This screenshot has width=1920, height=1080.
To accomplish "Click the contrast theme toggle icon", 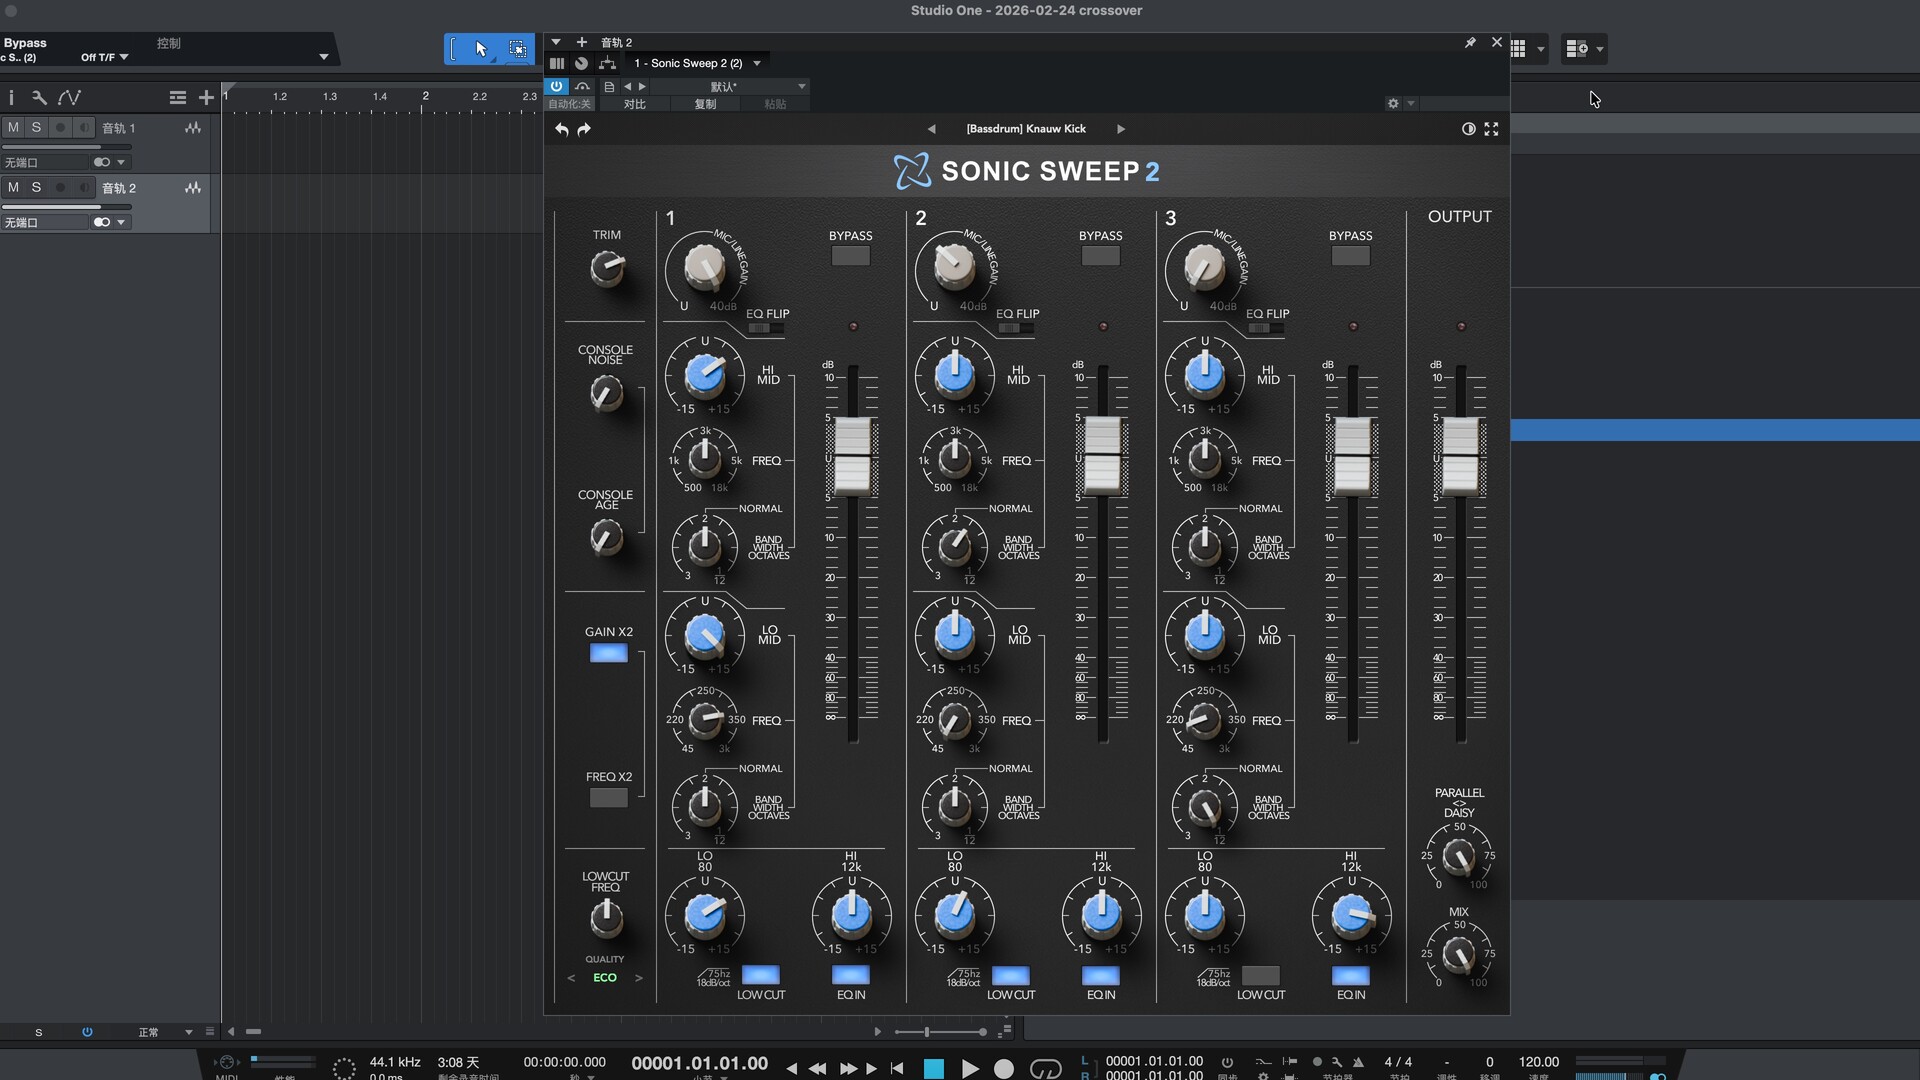I will [1468, 129].
